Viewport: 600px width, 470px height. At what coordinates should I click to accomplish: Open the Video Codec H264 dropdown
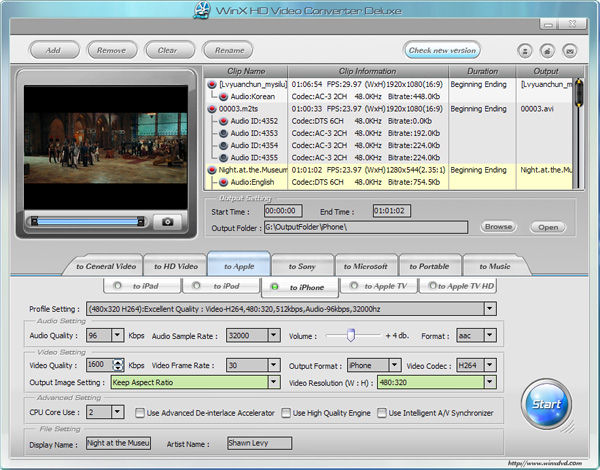[x=490, y=365]
